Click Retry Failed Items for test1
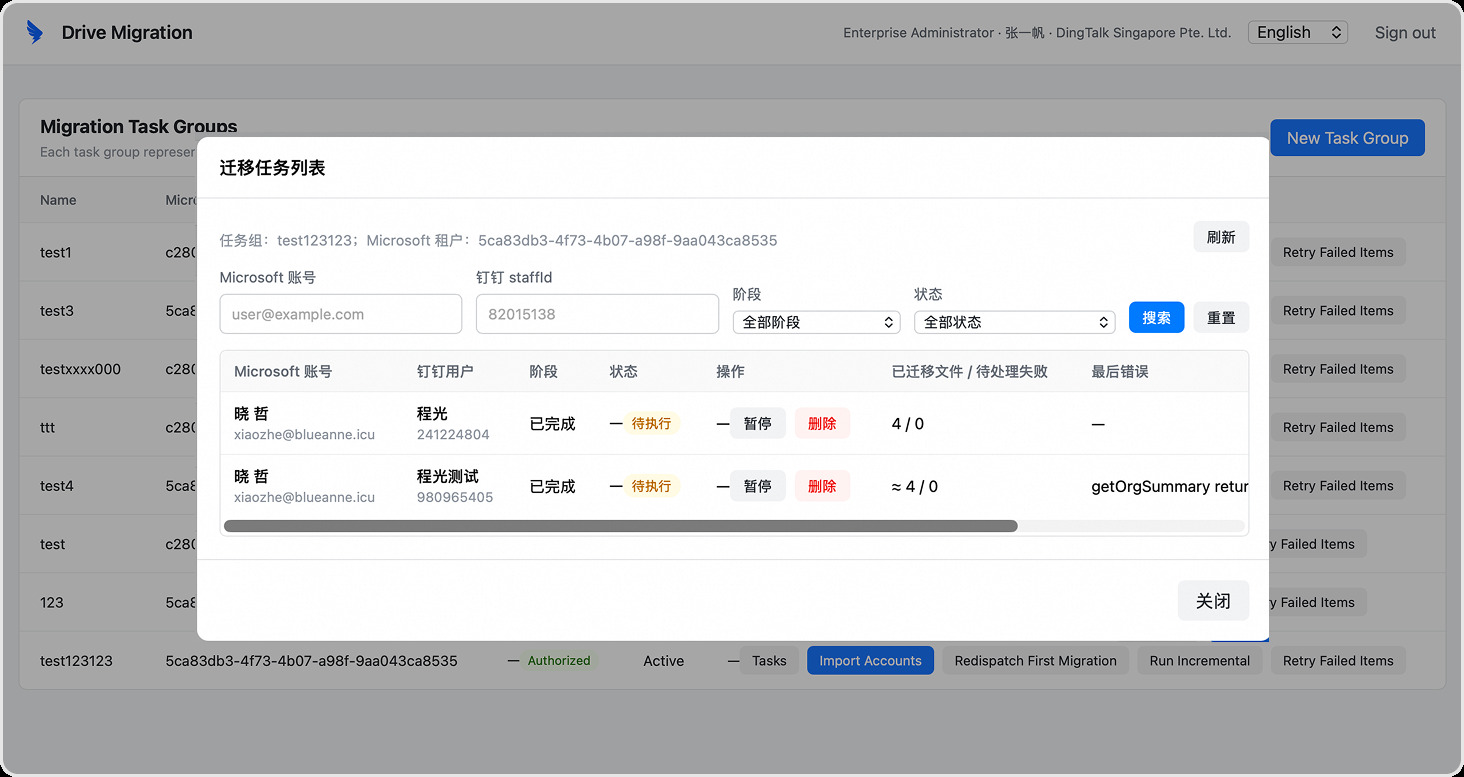The height and width of the screenshot is (777, 1464). point(1338,252)
